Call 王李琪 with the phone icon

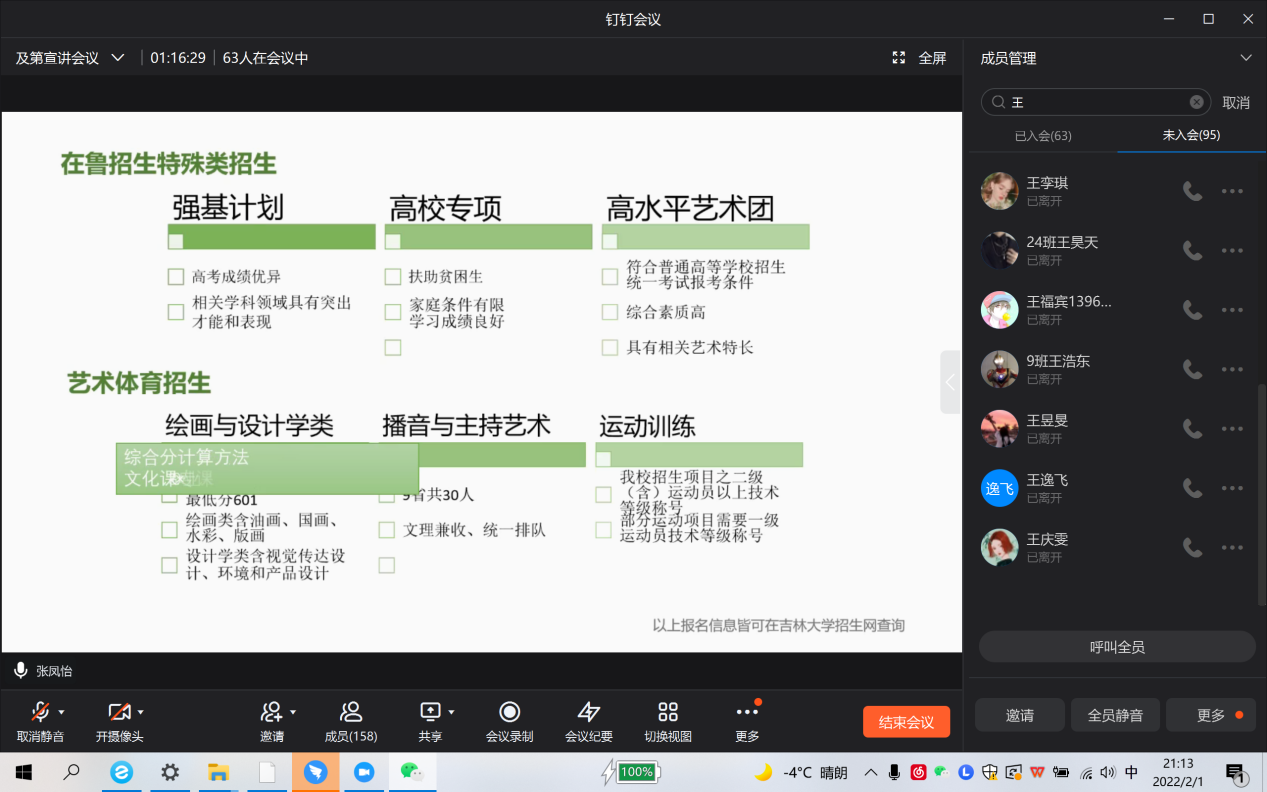pyautogui.click(x=1192, y=191)
